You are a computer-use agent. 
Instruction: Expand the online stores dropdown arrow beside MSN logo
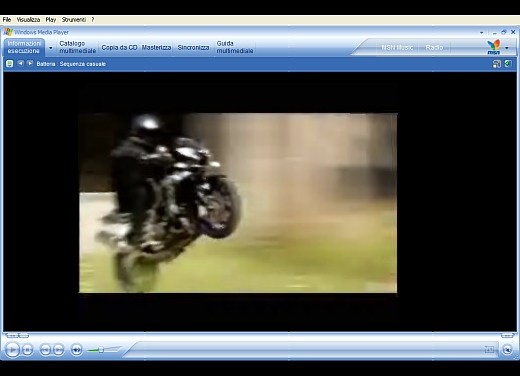(507, 48)
